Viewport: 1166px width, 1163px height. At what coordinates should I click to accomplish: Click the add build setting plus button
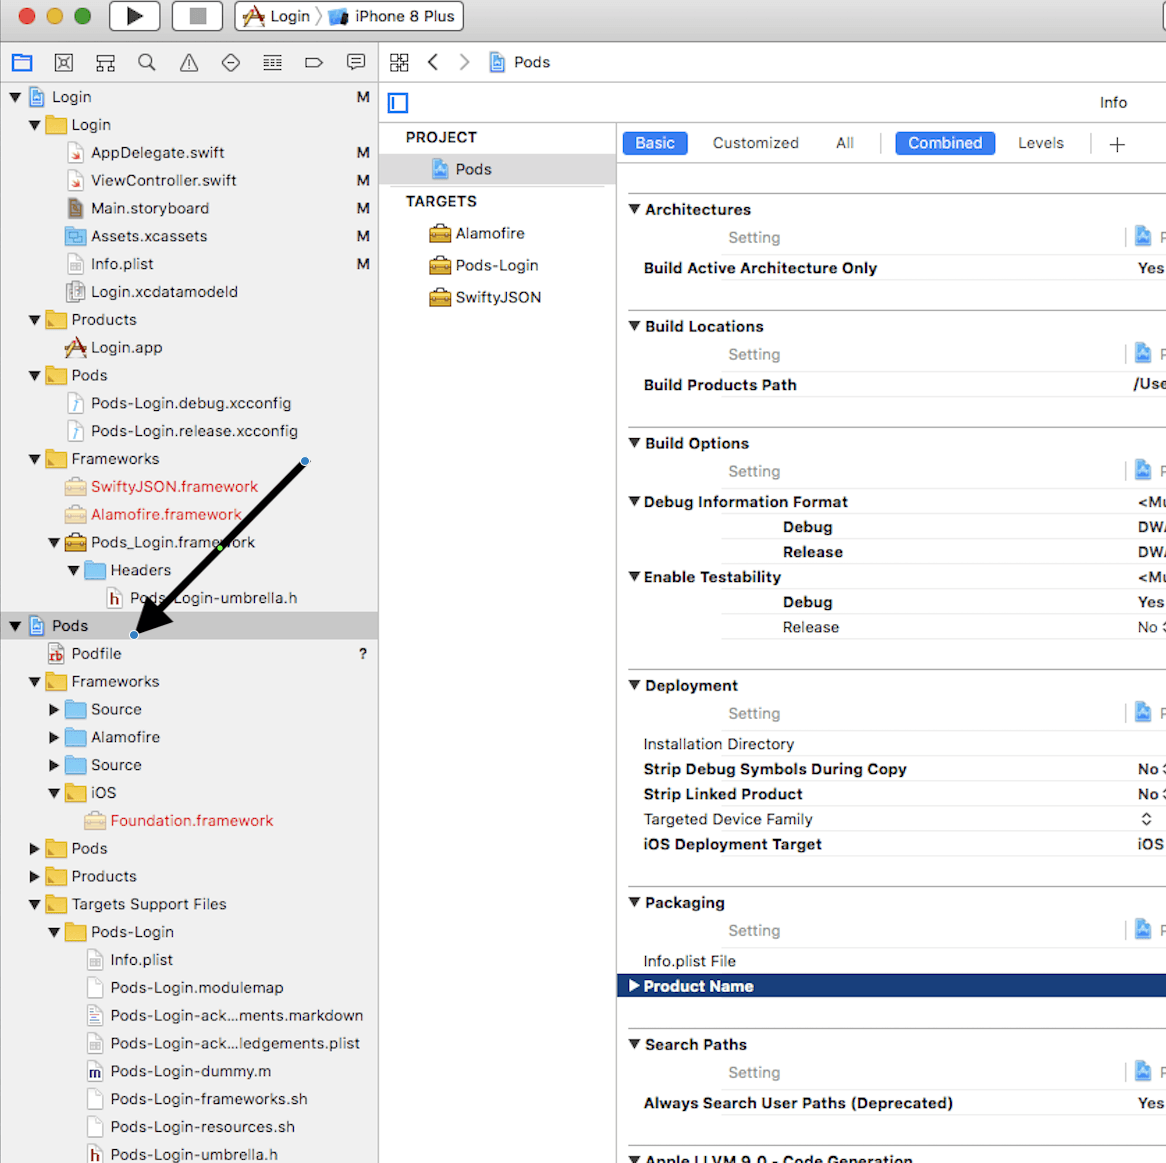point(1117,144)
